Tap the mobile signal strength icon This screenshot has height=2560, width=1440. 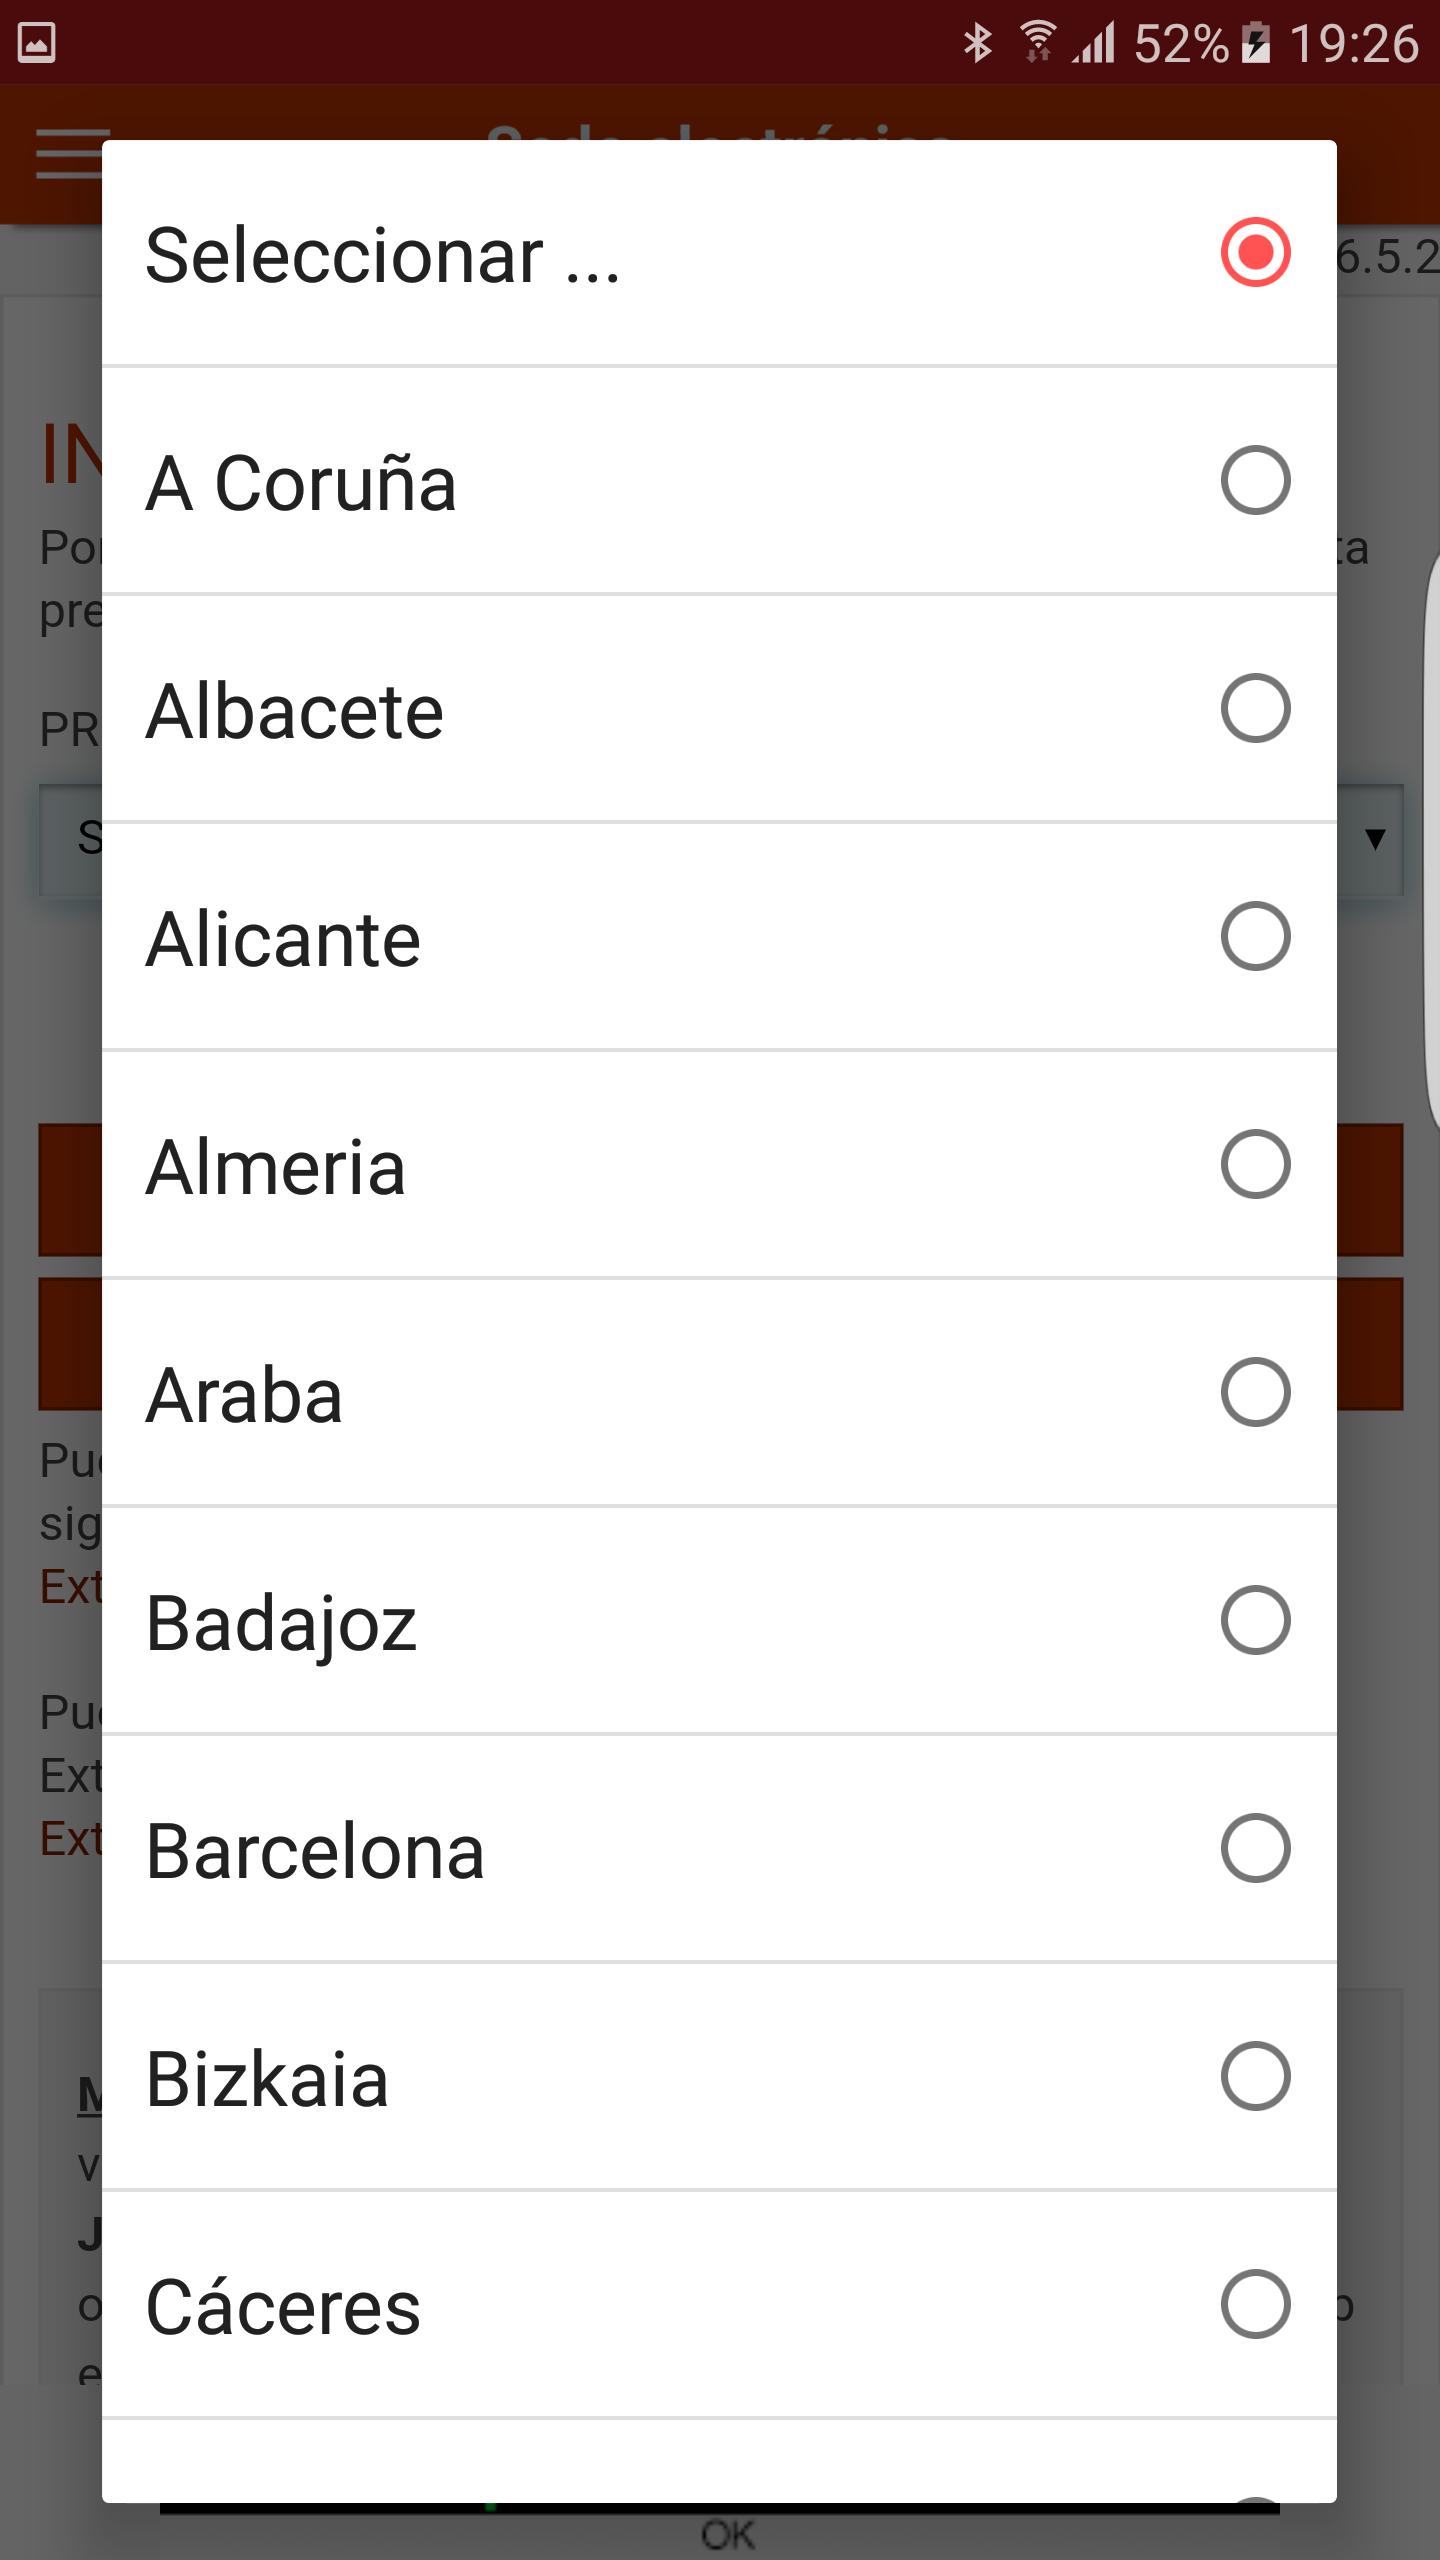[x=1094, y=43]
